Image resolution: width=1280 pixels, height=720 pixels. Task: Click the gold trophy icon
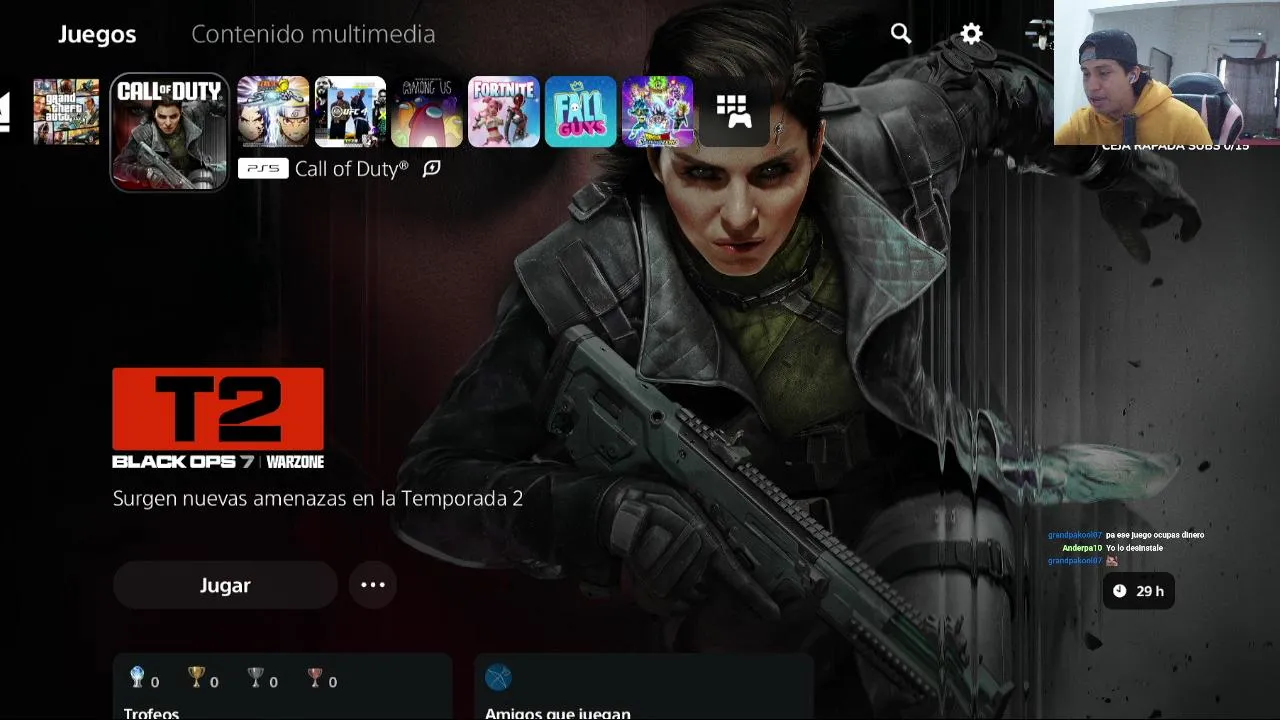pyautogui.click(x=196, y=678)
